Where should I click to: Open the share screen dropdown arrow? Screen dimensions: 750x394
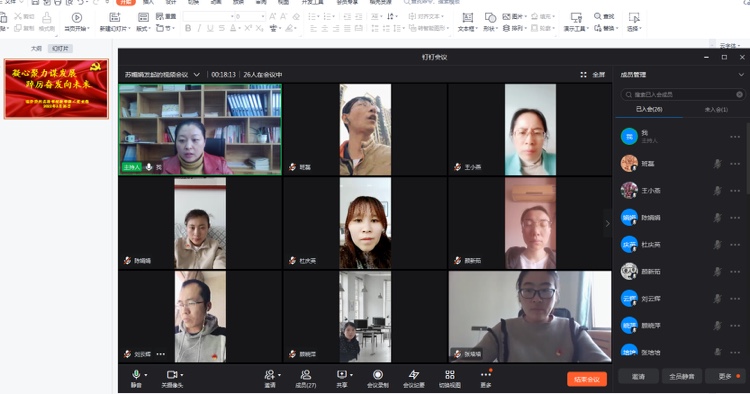(351, 375)
